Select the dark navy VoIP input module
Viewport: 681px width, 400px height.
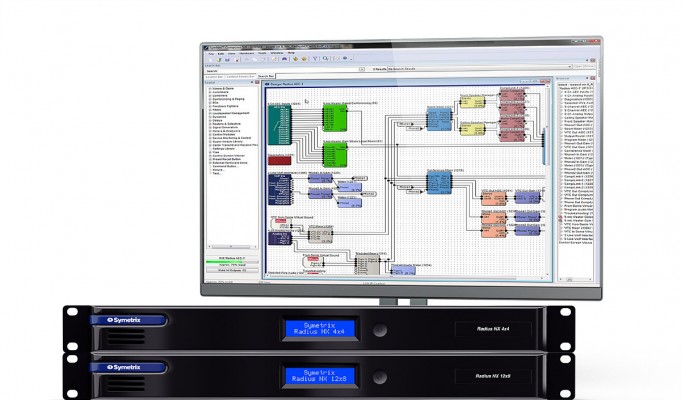280,189
